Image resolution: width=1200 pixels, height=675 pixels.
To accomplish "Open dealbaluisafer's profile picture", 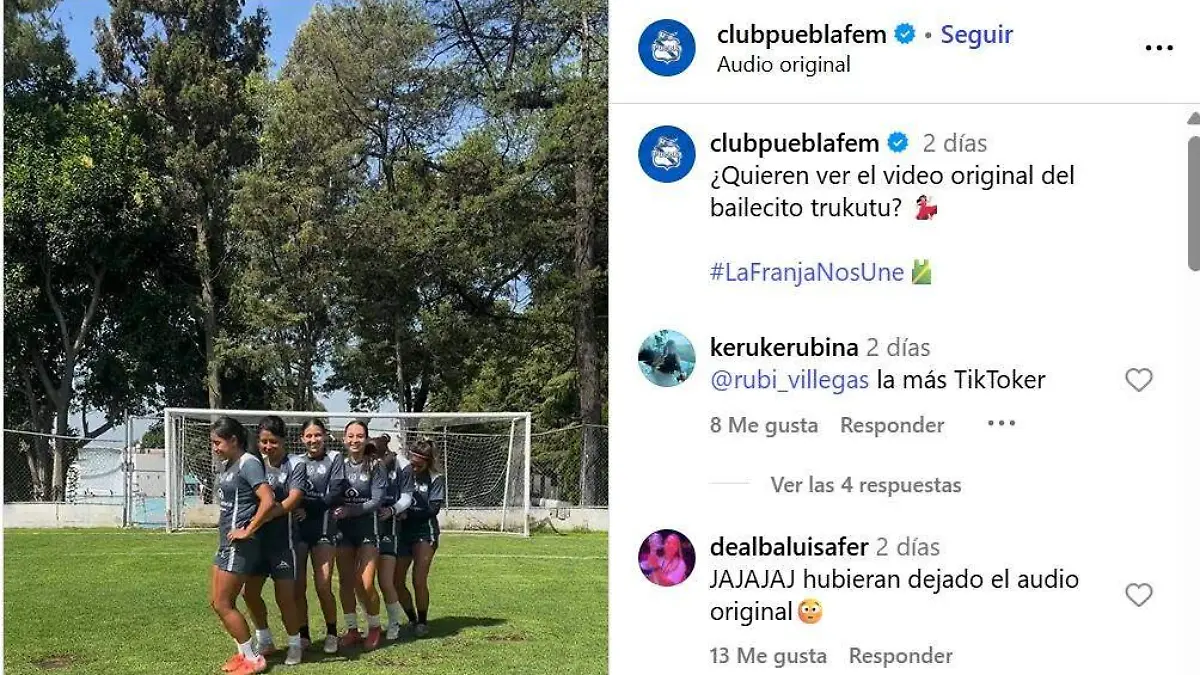I will (667, 557).
